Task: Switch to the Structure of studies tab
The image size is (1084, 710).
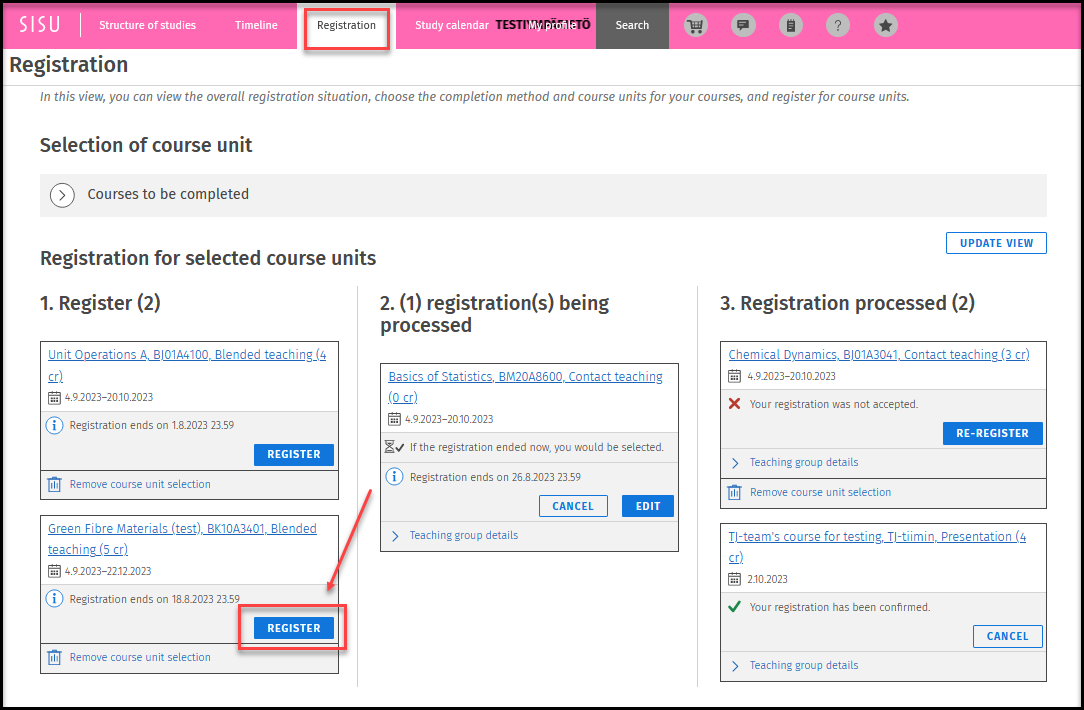Action: tap(147, 25)
